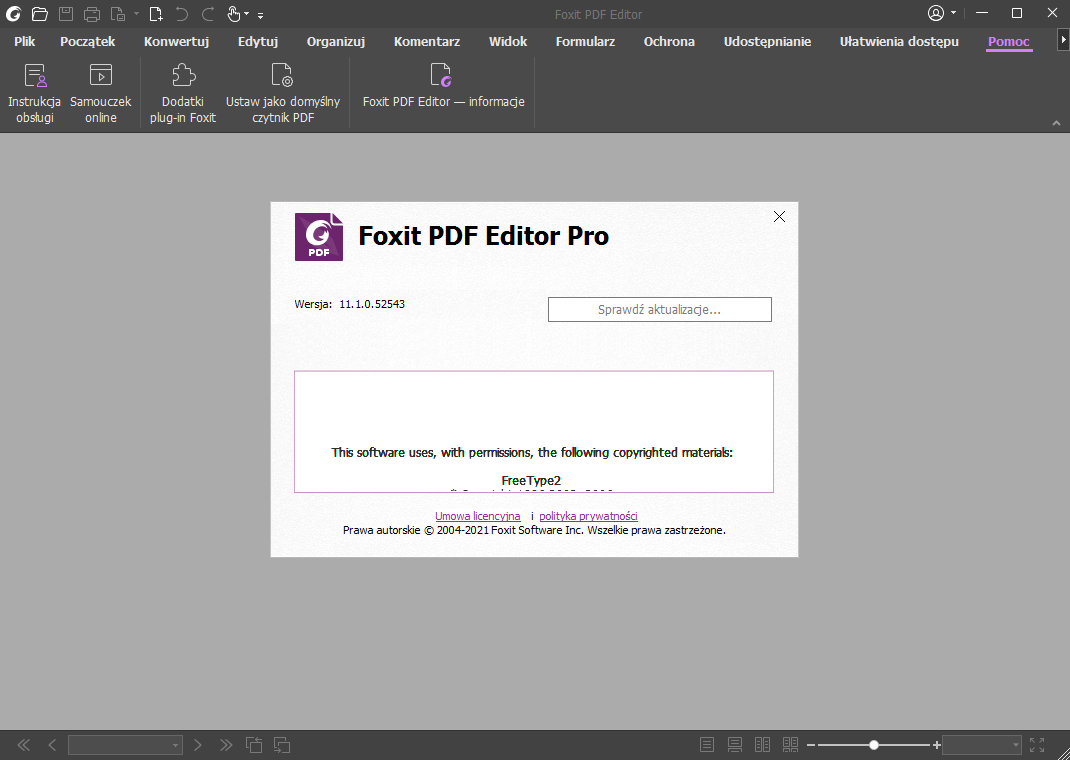Open the page number combo box

(125, 745)
